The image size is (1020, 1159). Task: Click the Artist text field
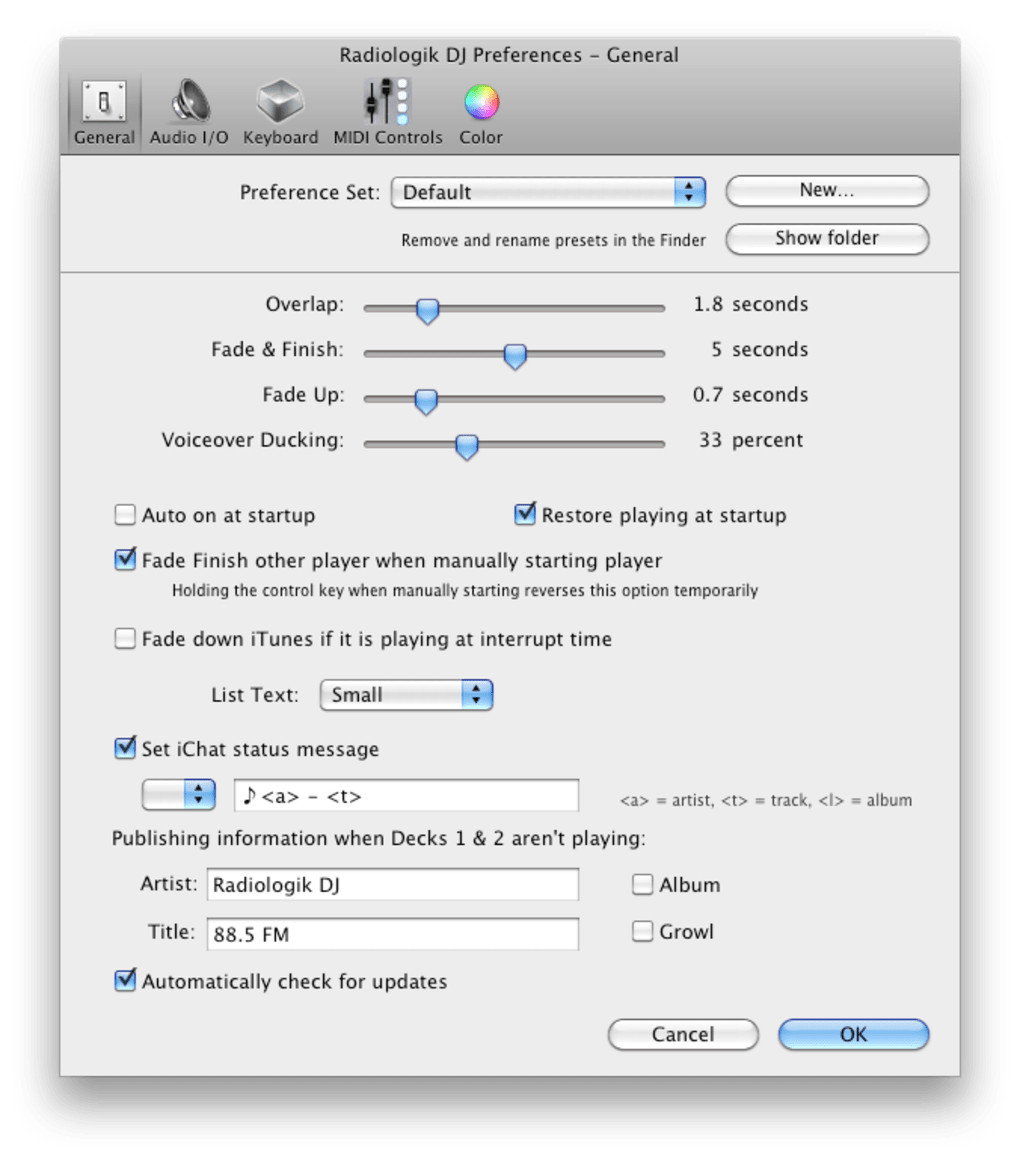[x=392, y=885]
